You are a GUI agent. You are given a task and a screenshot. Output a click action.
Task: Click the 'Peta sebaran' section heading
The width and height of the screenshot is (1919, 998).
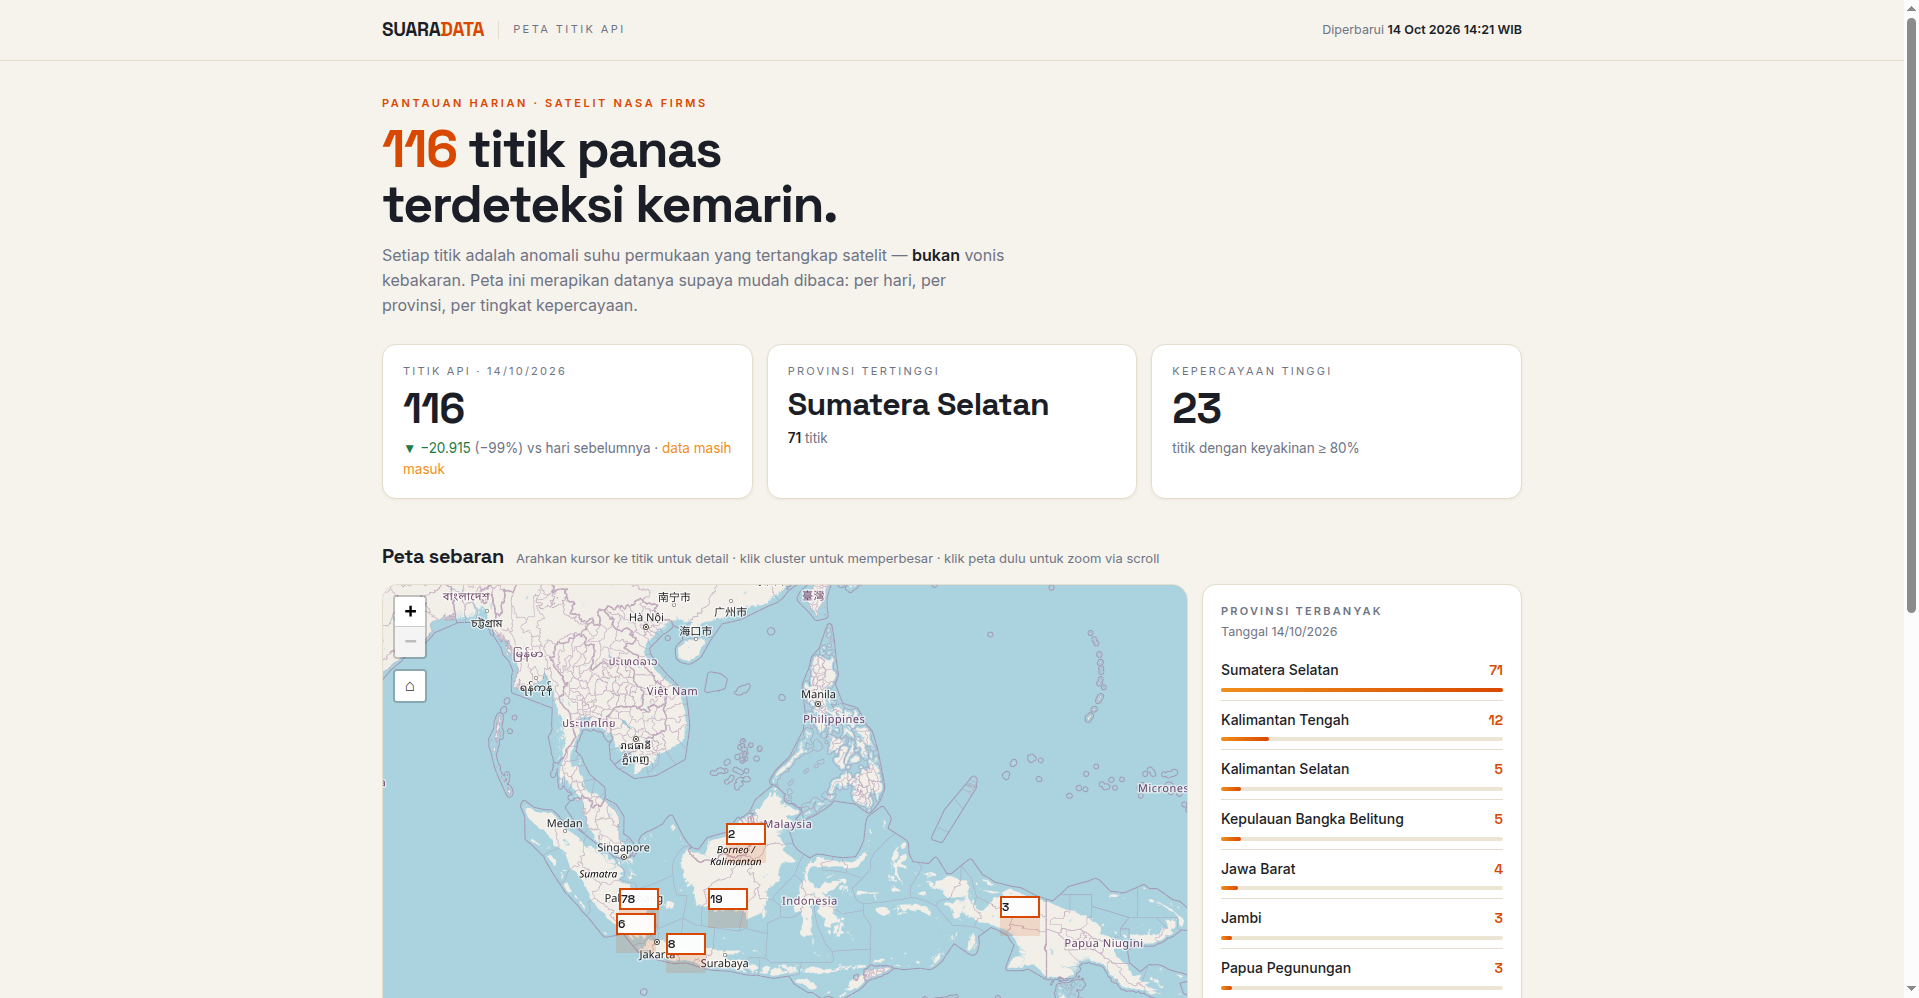point(443,557)
